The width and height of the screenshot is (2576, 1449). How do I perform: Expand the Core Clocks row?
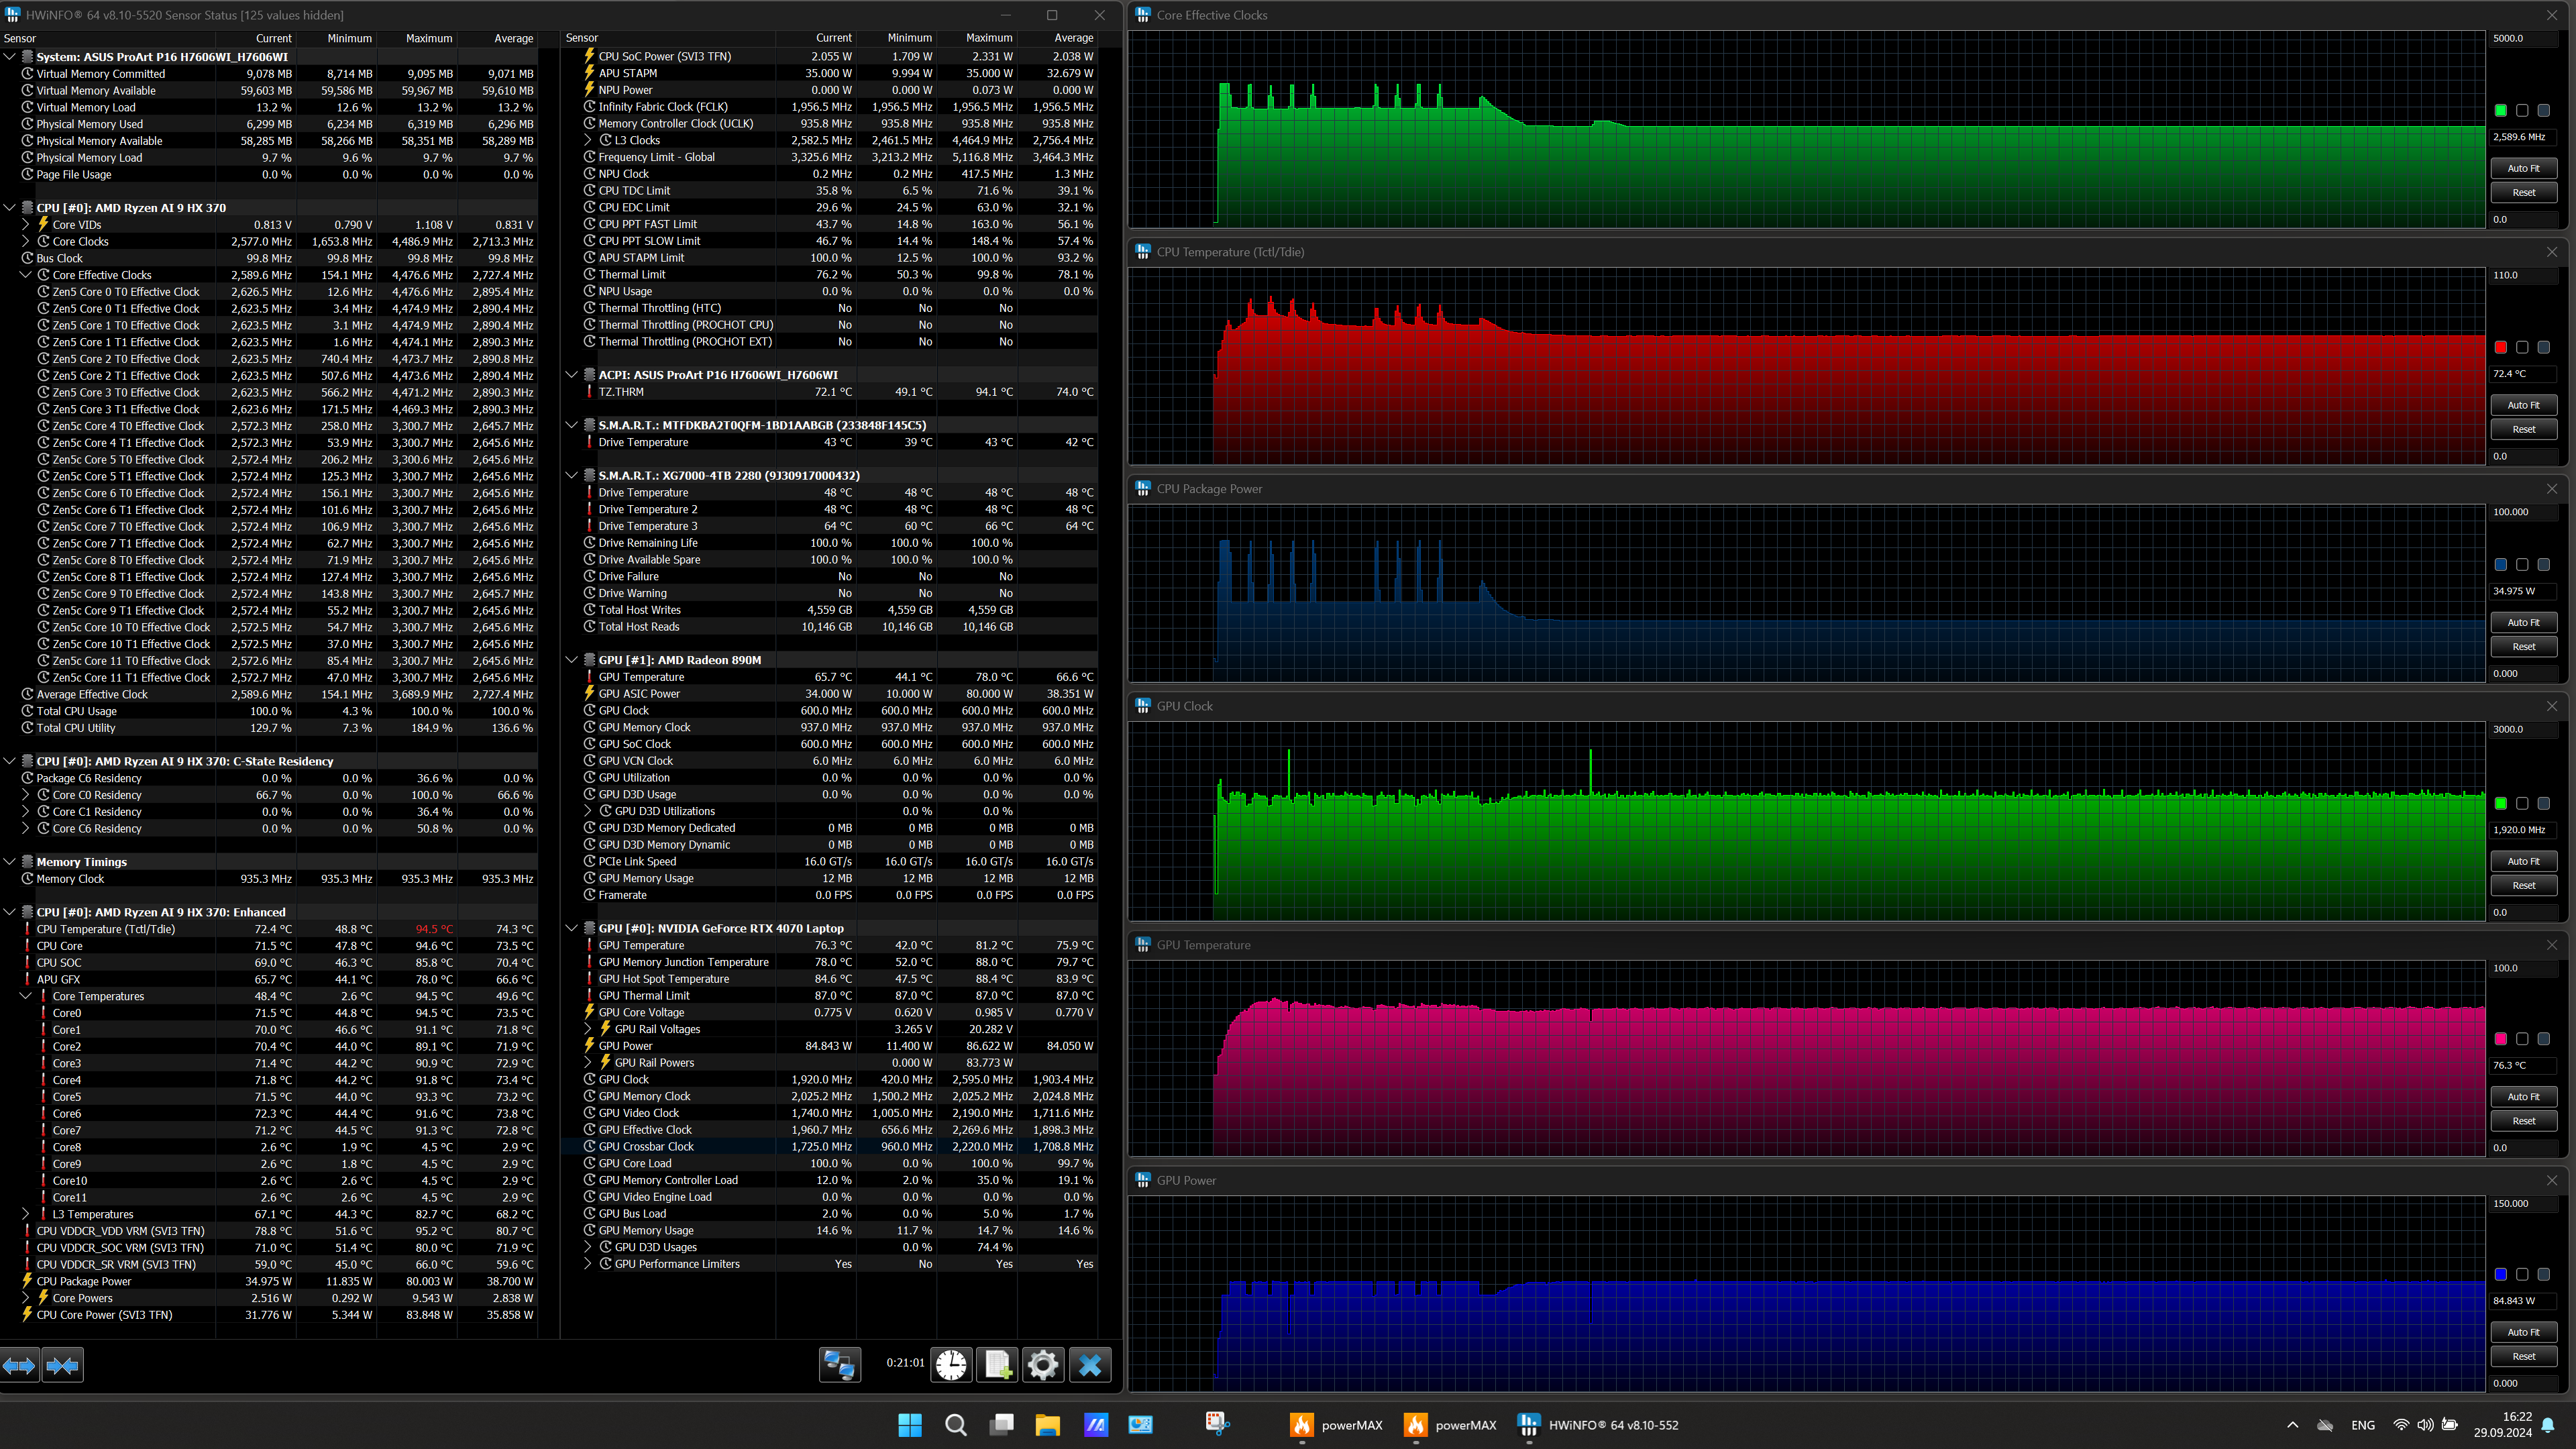(26, 242)
